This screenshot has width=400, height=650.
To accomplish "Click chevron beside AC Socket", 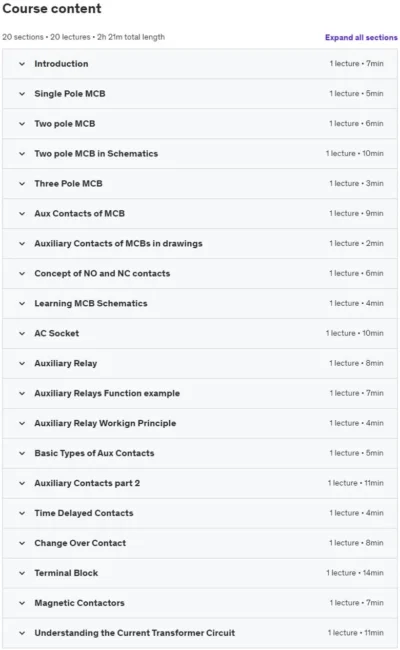I will 22,333.
